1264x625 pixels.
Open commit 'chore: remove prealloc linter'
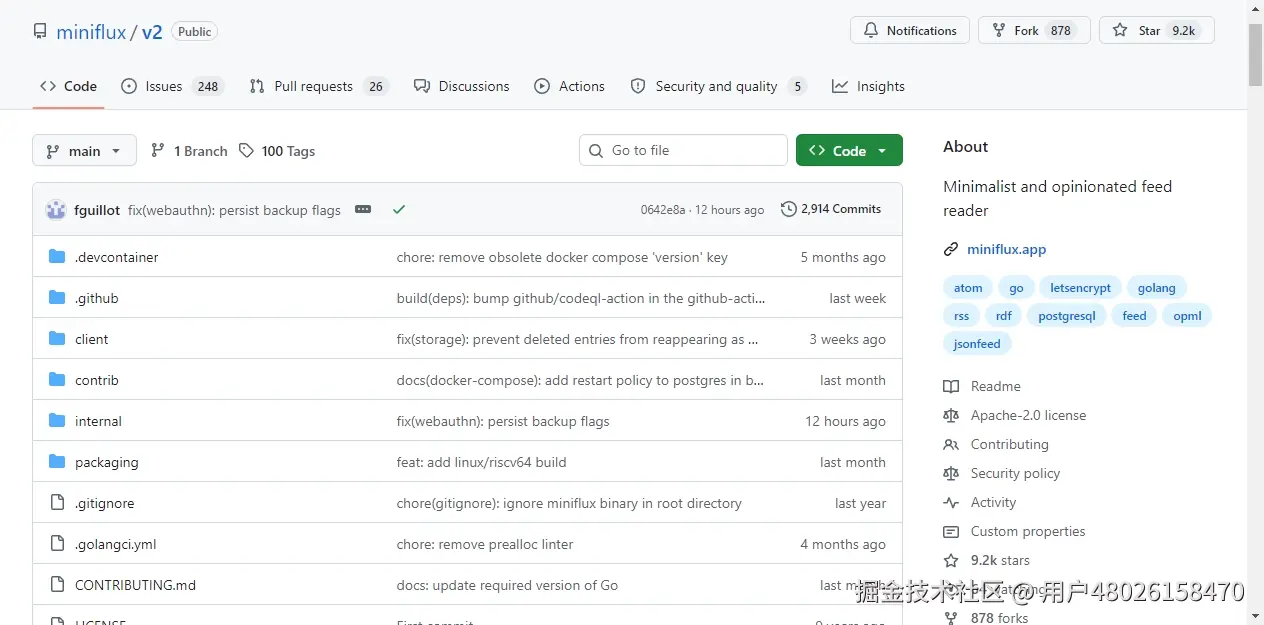click(485, 544)
